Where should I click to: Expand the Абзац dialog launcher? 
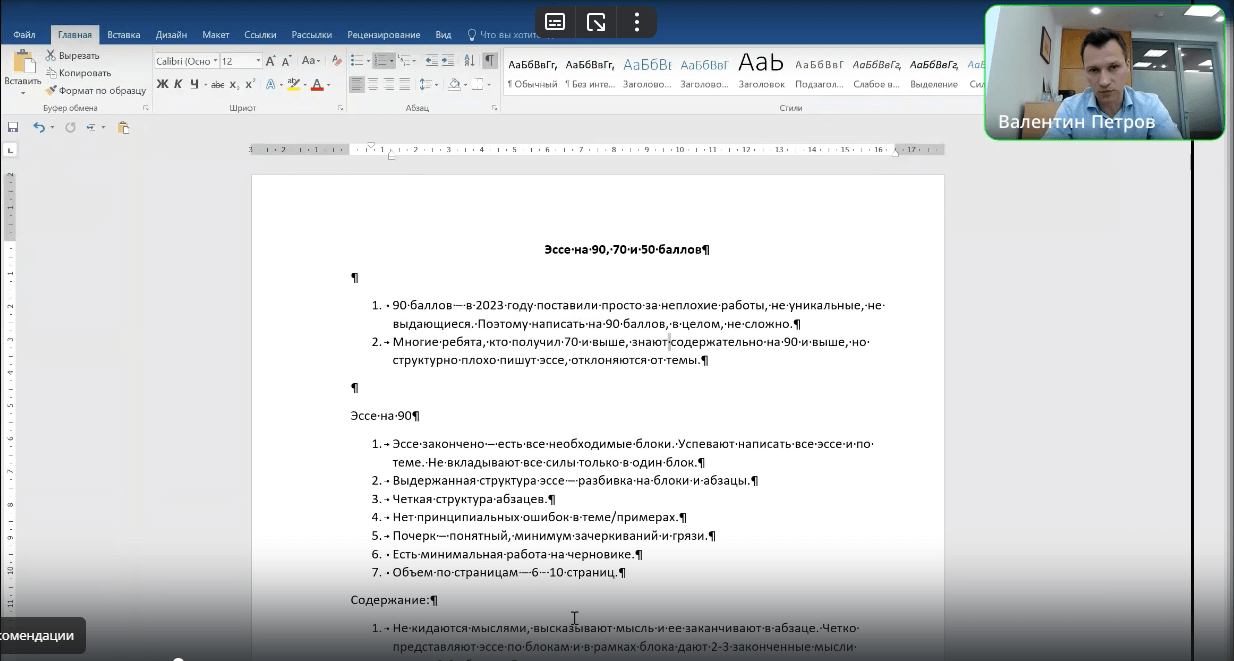point(495,108)
